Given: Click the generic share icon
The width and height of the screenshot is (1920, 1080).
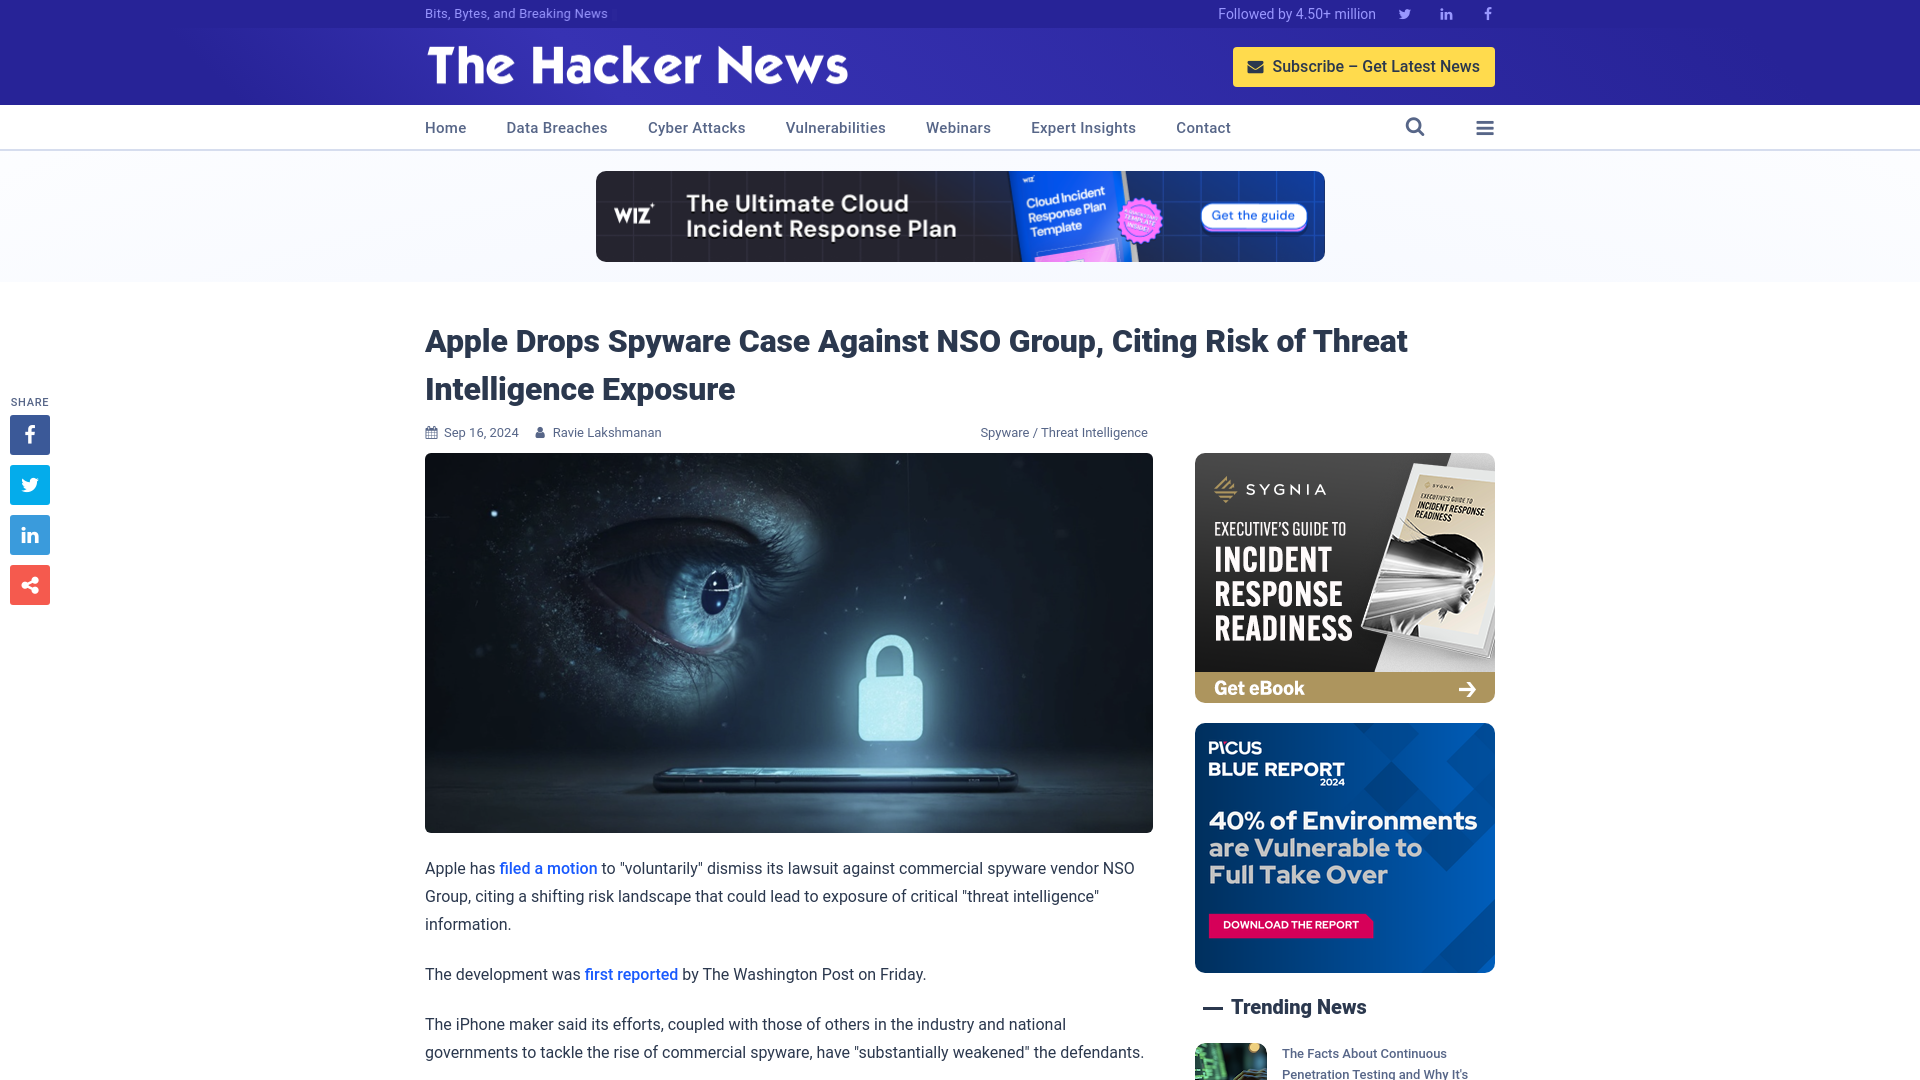Looking at the screenshot, I should tap(29, 584).
